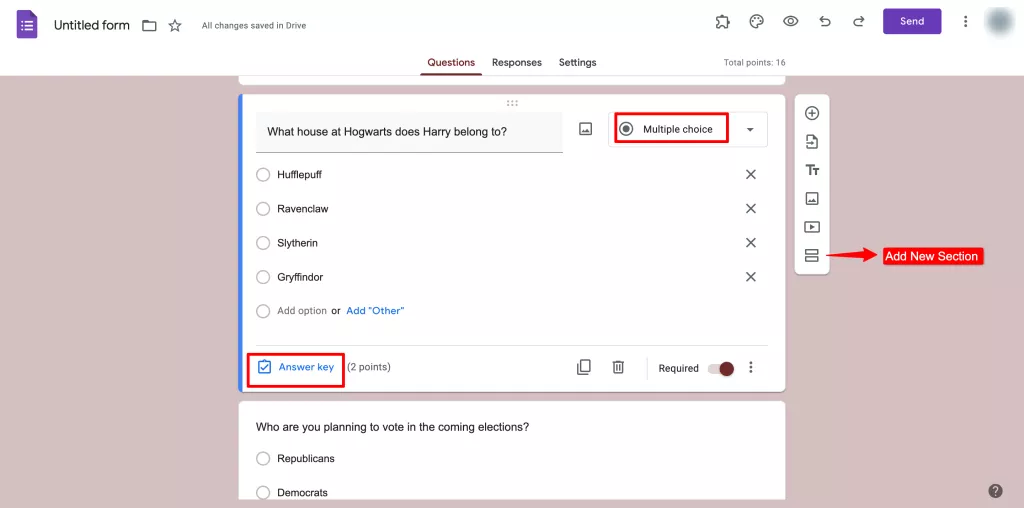Image resolution: width=1024 pixels, height=508 pixels.
Task: Open the customize theme palette icon
Action: point(756,22)
